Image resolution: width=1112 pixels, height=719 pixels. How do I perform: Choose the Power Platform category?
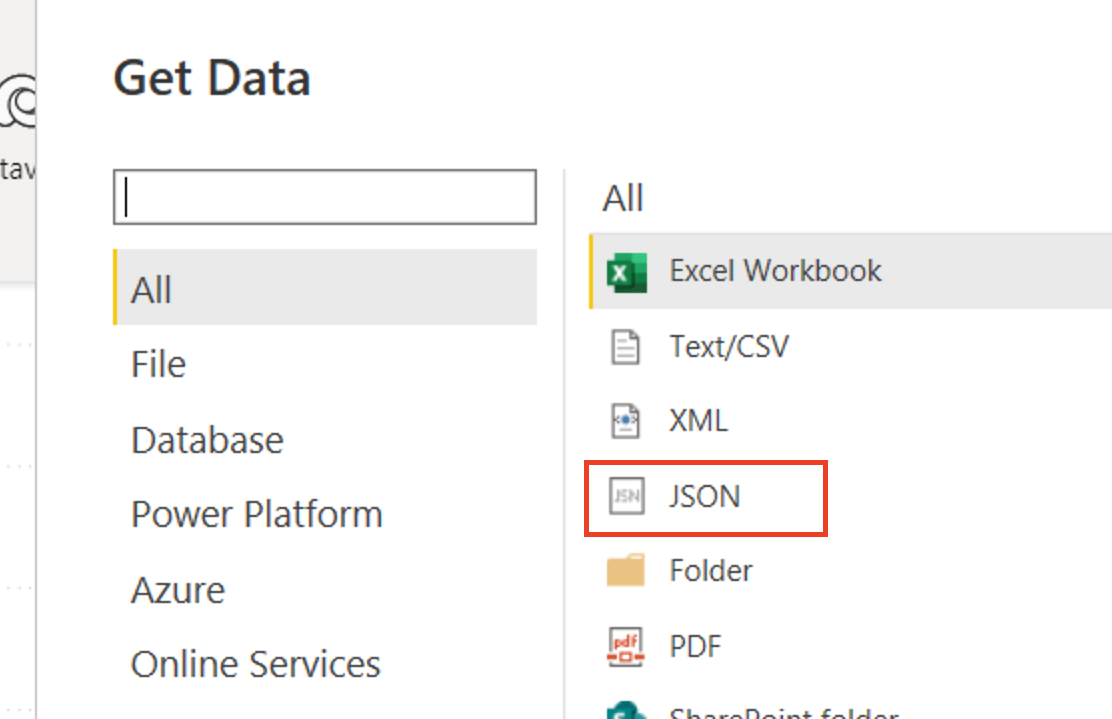256,515
